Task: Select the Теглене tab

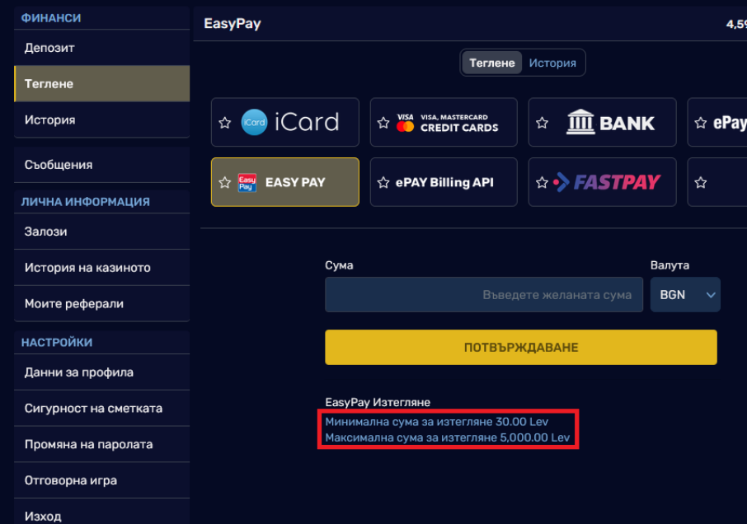Action: pos(492,63)
